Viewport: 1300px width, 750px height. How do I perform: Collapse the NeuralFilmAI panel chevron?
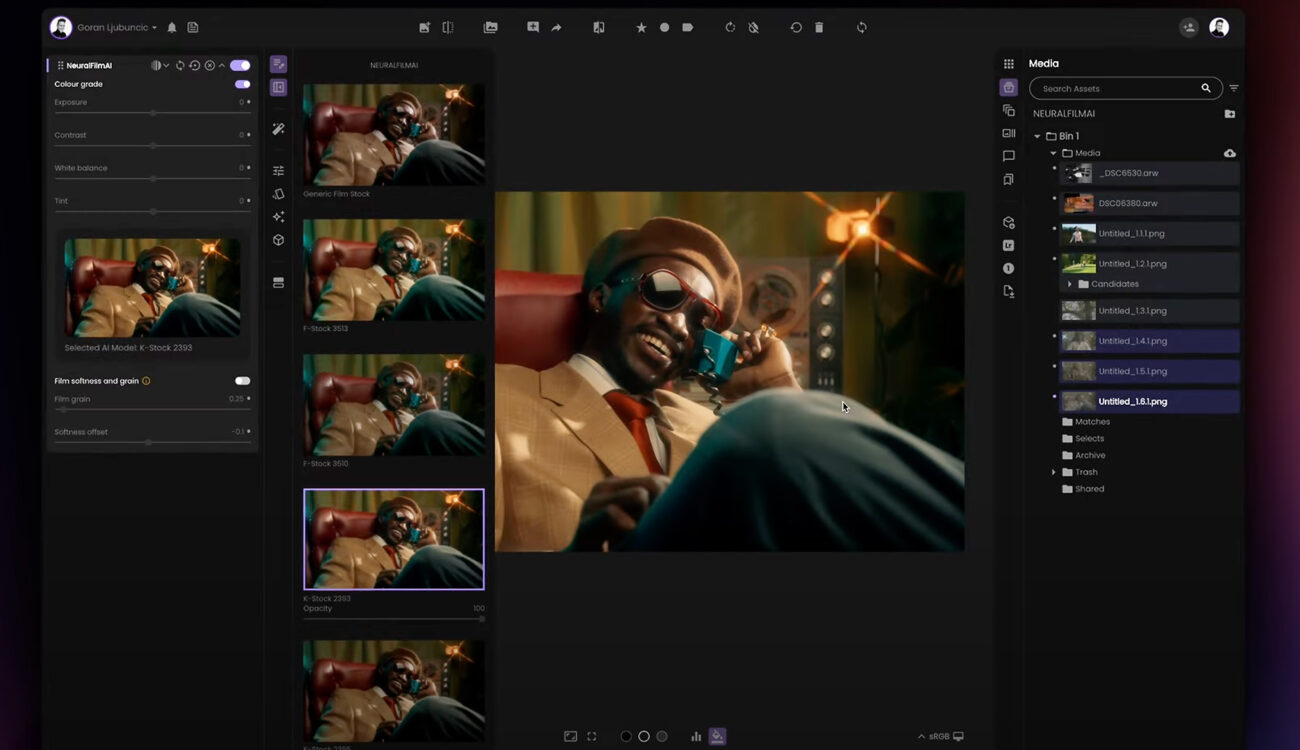222,65
